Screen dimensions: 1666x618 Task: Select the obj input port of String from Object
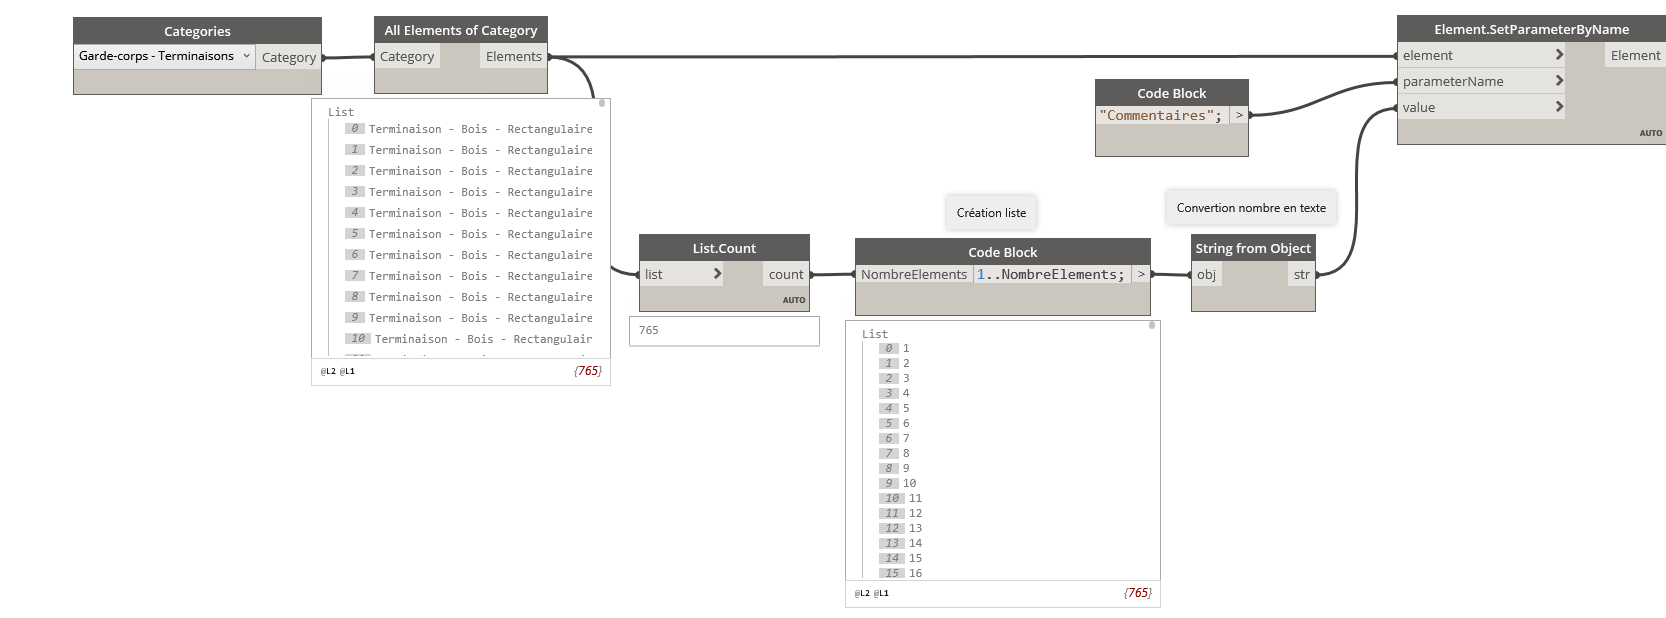(1207, 275)
